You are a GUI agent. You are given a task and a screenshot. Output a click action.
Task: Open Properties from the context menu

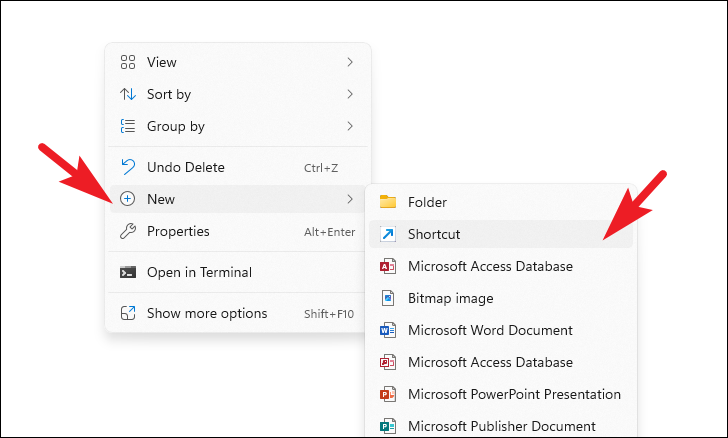click(x=178, y=231)
